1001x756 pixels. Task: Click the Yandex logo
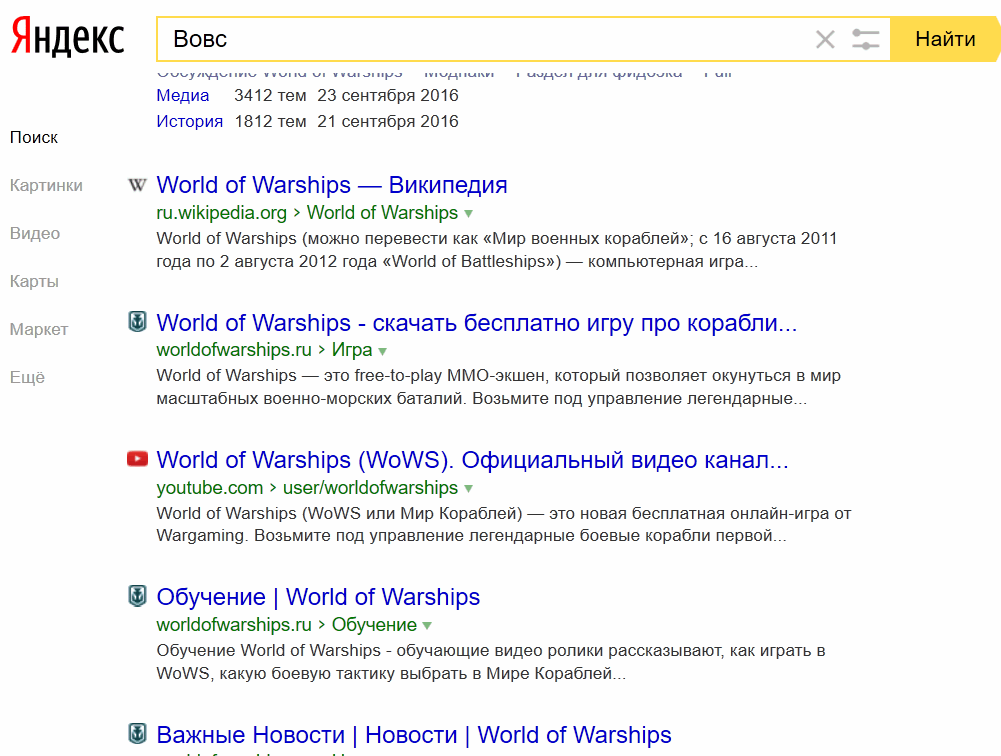pyautogui.click(x=67, y=37)
